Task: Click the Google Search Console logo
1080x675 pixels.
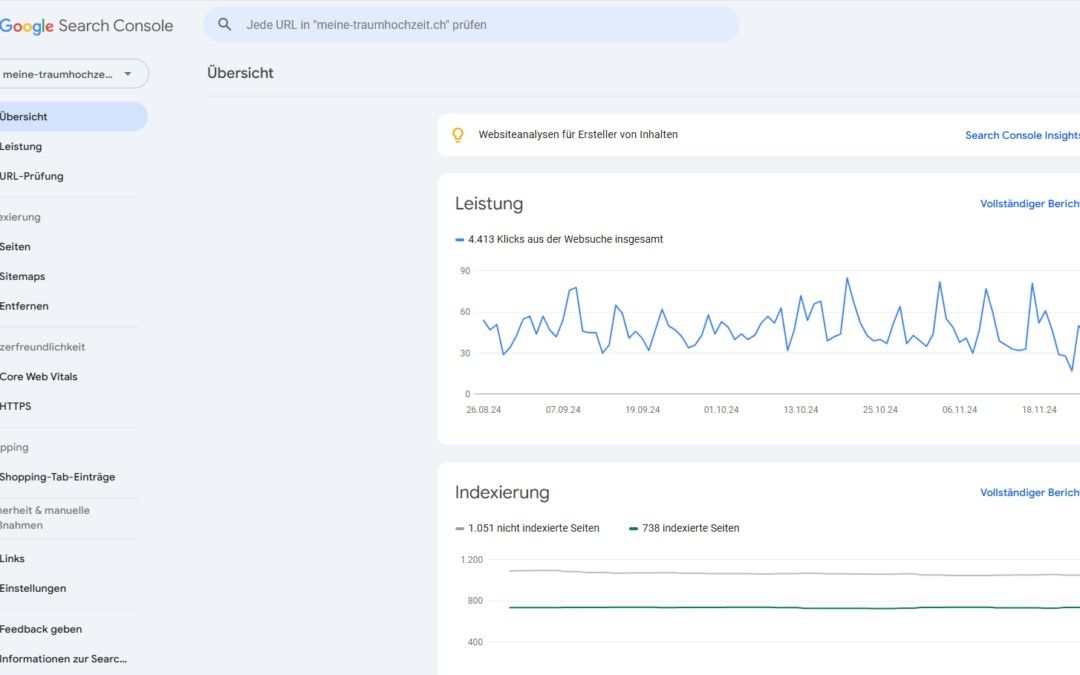Action: (x=87, y=26)
